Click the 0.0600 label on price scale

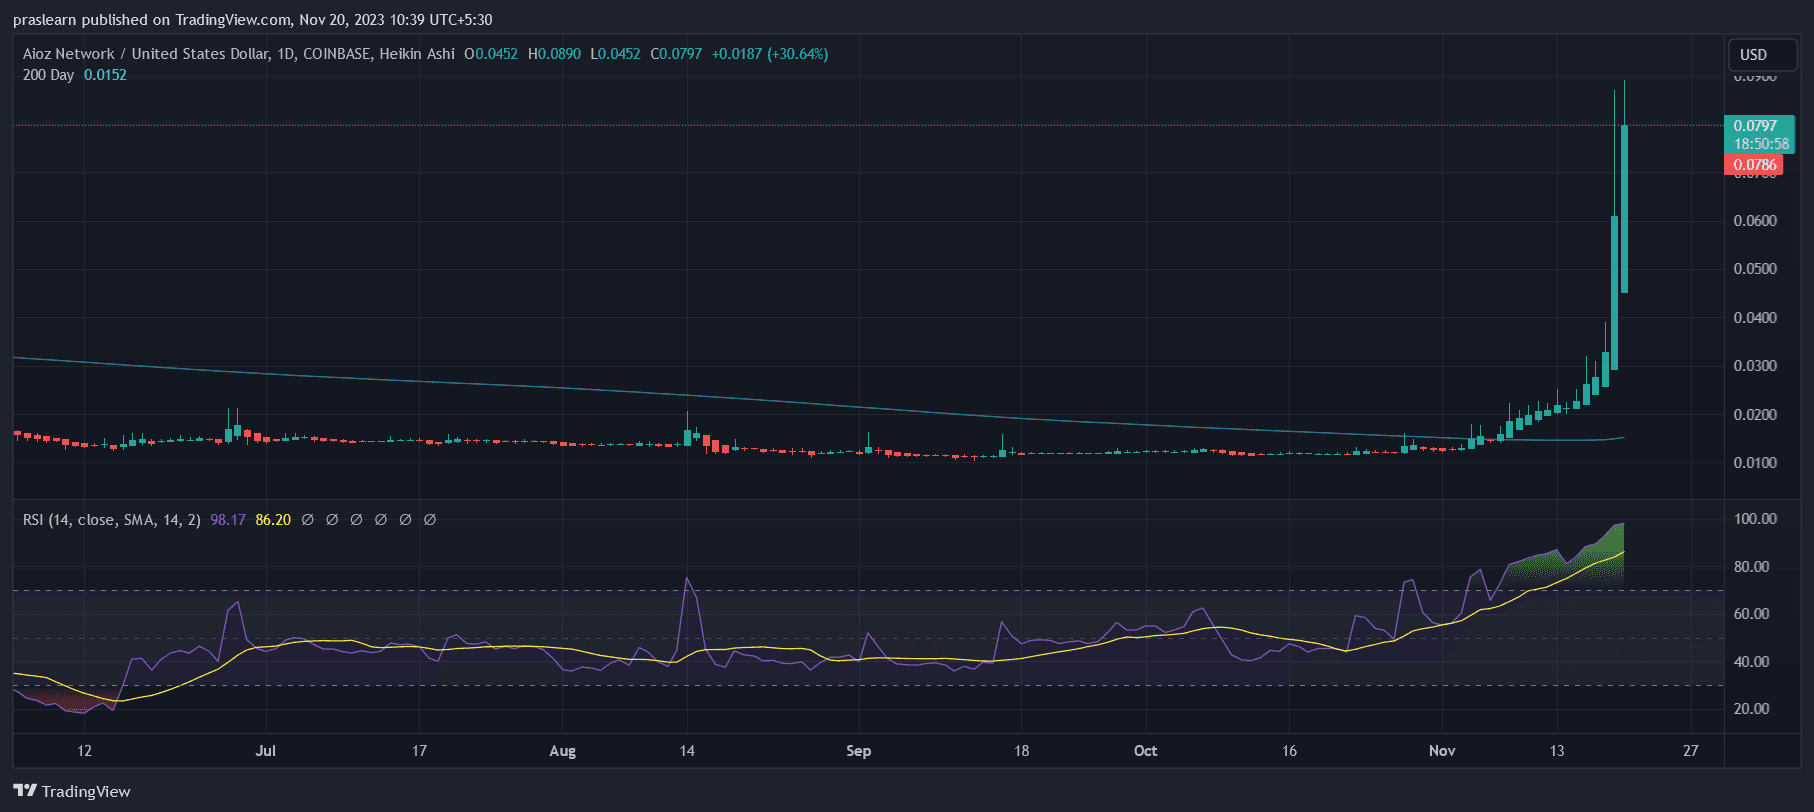[x=1754, y=221]
